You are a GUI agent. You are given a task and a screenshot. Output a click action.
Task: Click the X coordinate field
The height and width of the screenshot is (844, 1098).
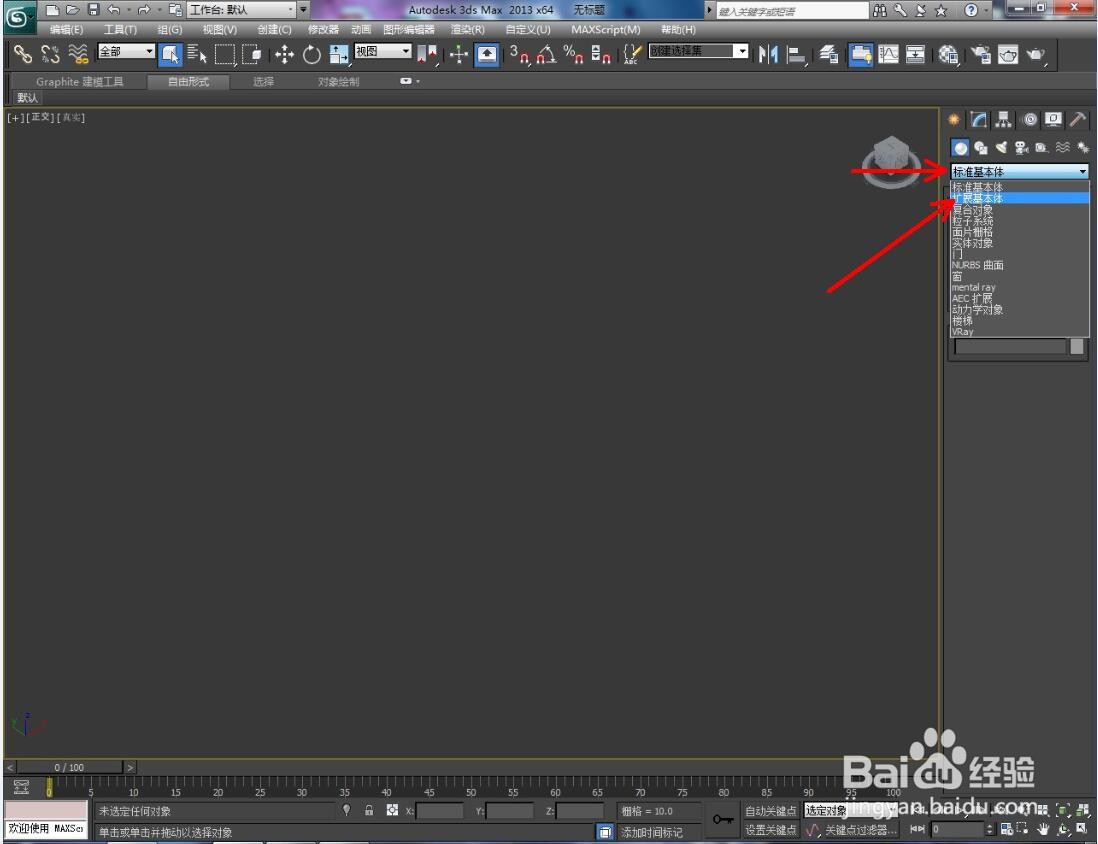coord(440,811)
